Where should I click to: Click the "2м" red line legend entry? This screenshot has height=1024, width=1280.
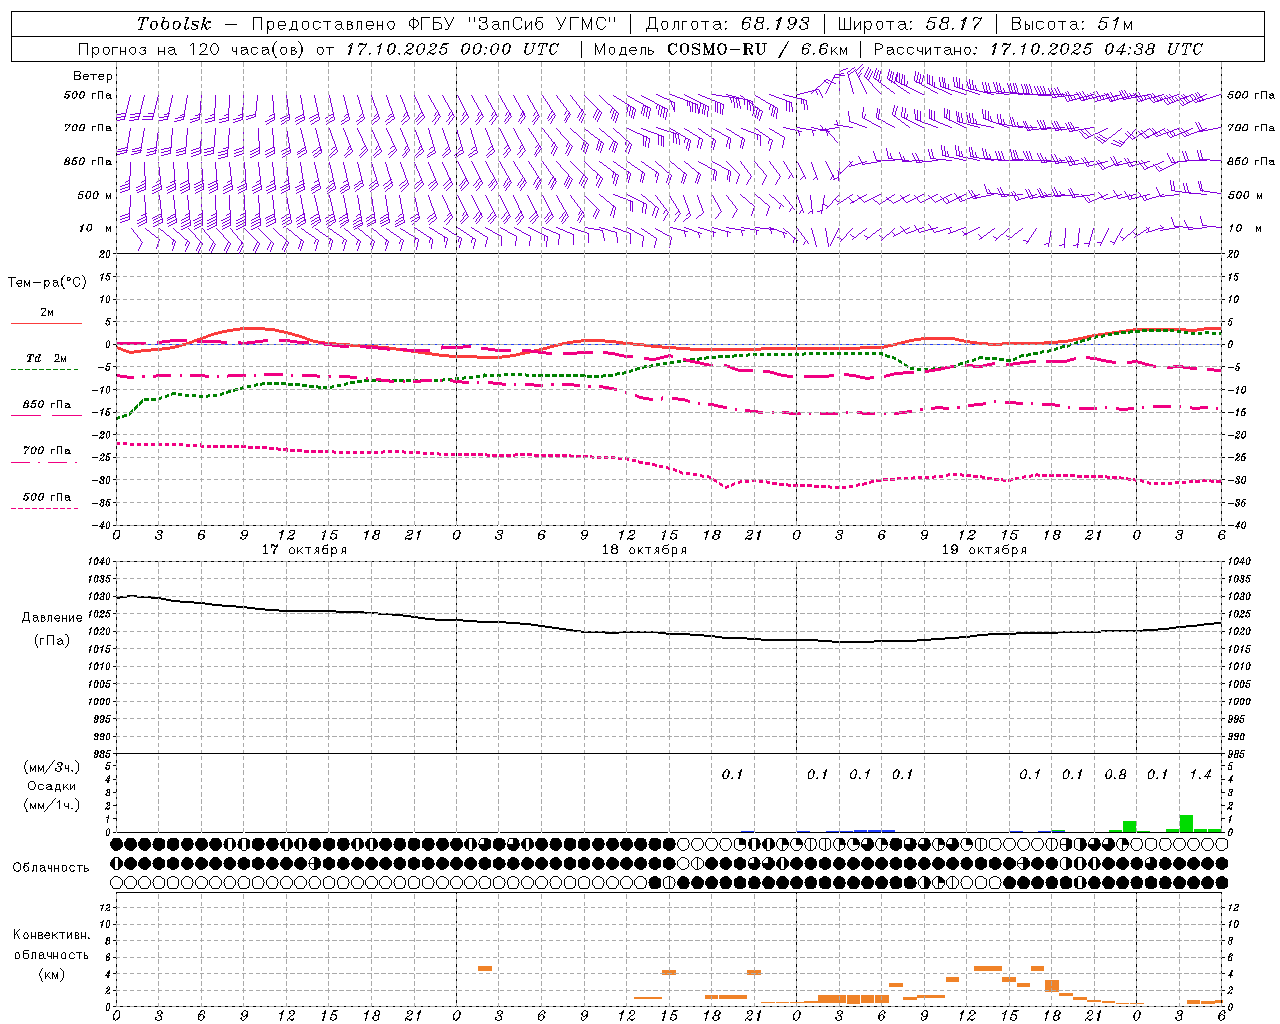pos(47,313)
